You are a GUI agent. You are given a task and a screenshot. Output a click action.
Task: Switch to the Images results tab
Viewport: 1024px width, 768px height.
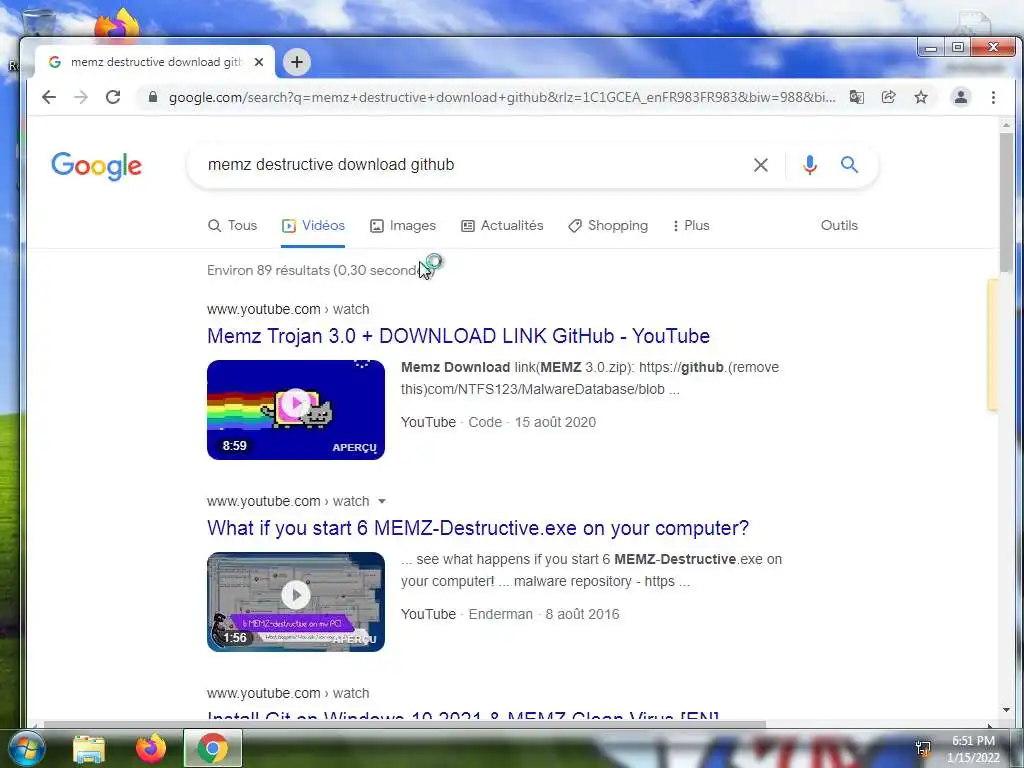tap(403, 225)
